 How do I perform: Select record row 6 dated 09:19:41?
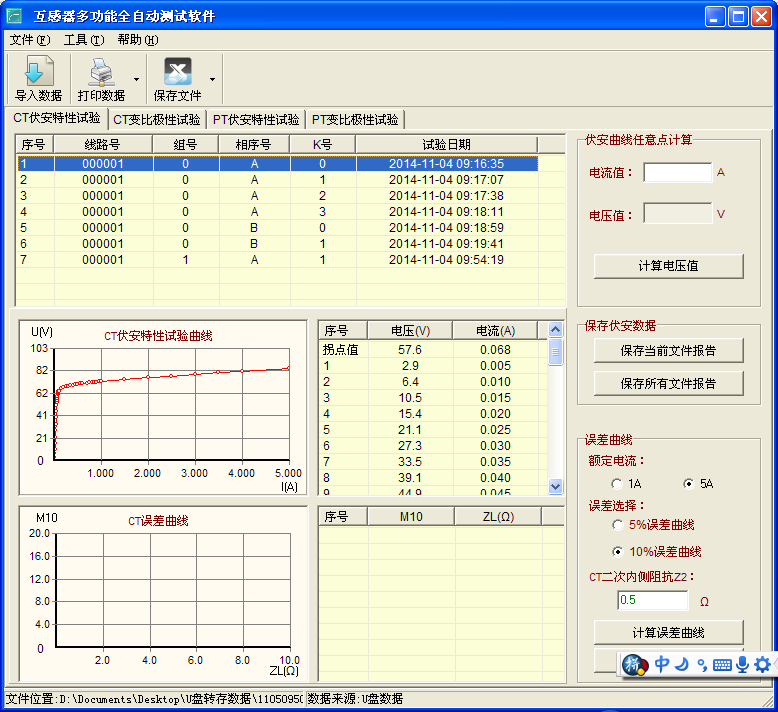(x=278, y=244)
